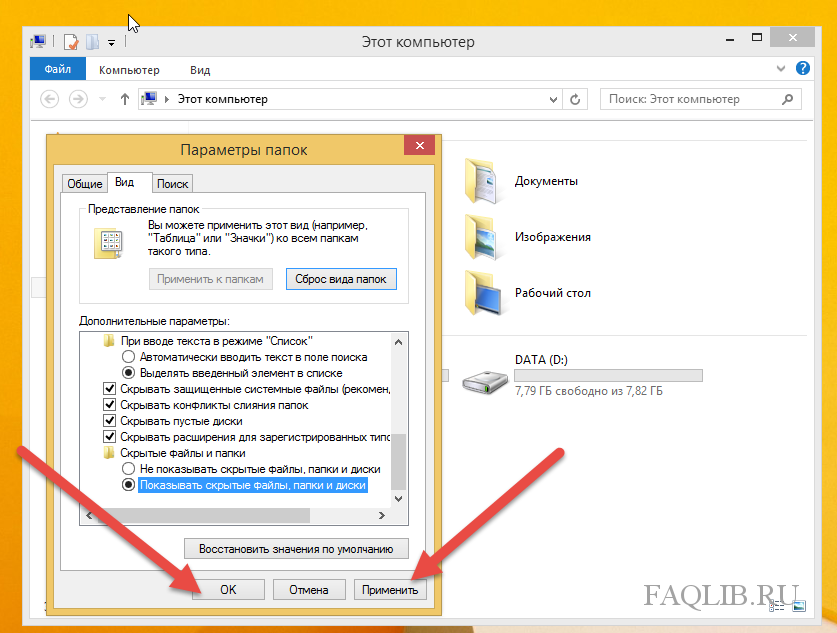Close the Параметры папок dialog
The image size is (837, 633).
click(420, 146)
